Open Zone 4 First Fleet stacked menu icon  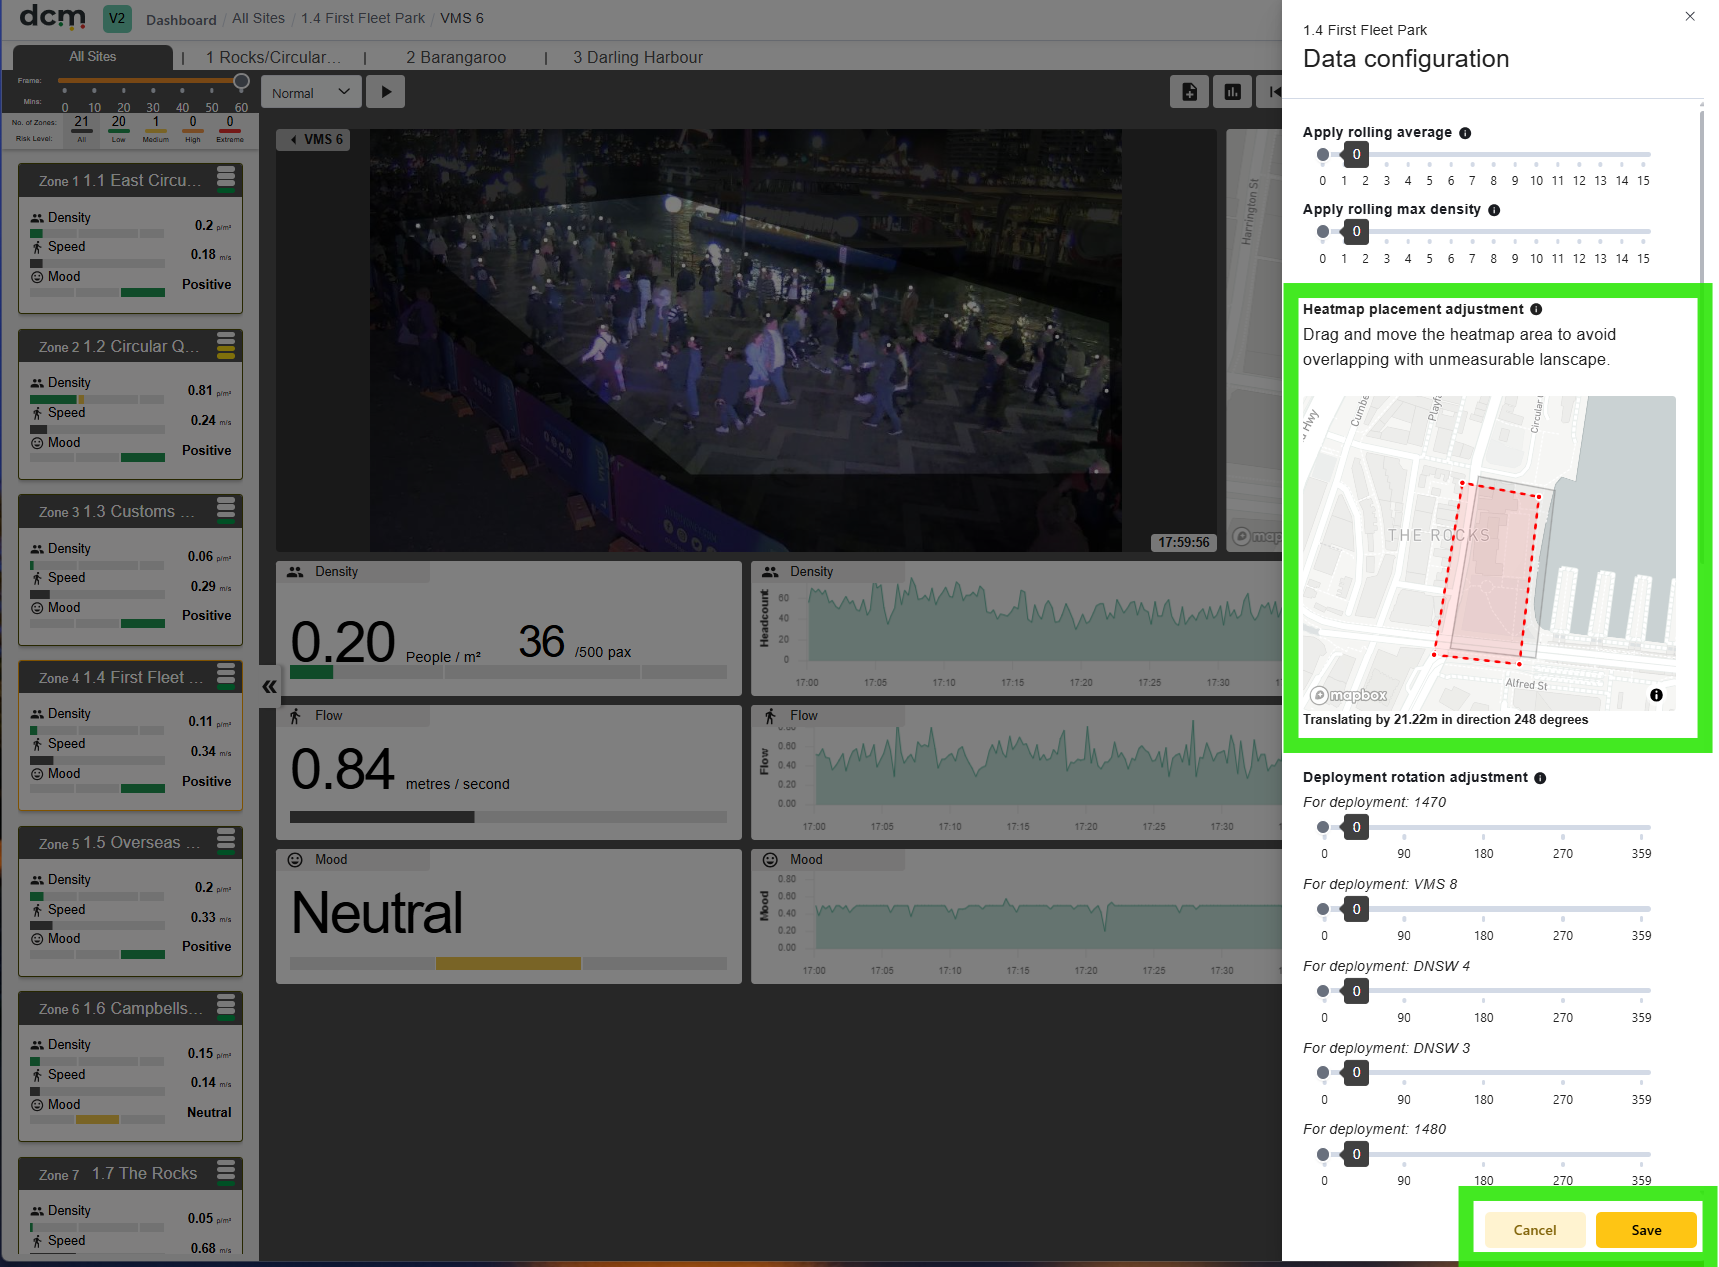pos(226,677)
